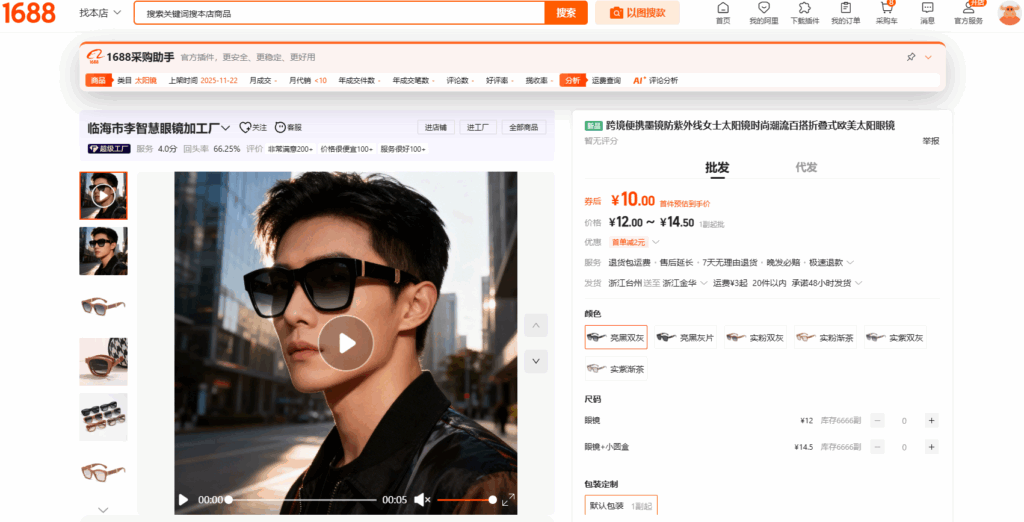
Task: Click the 首页 home icon
Action: click(723, 9)
